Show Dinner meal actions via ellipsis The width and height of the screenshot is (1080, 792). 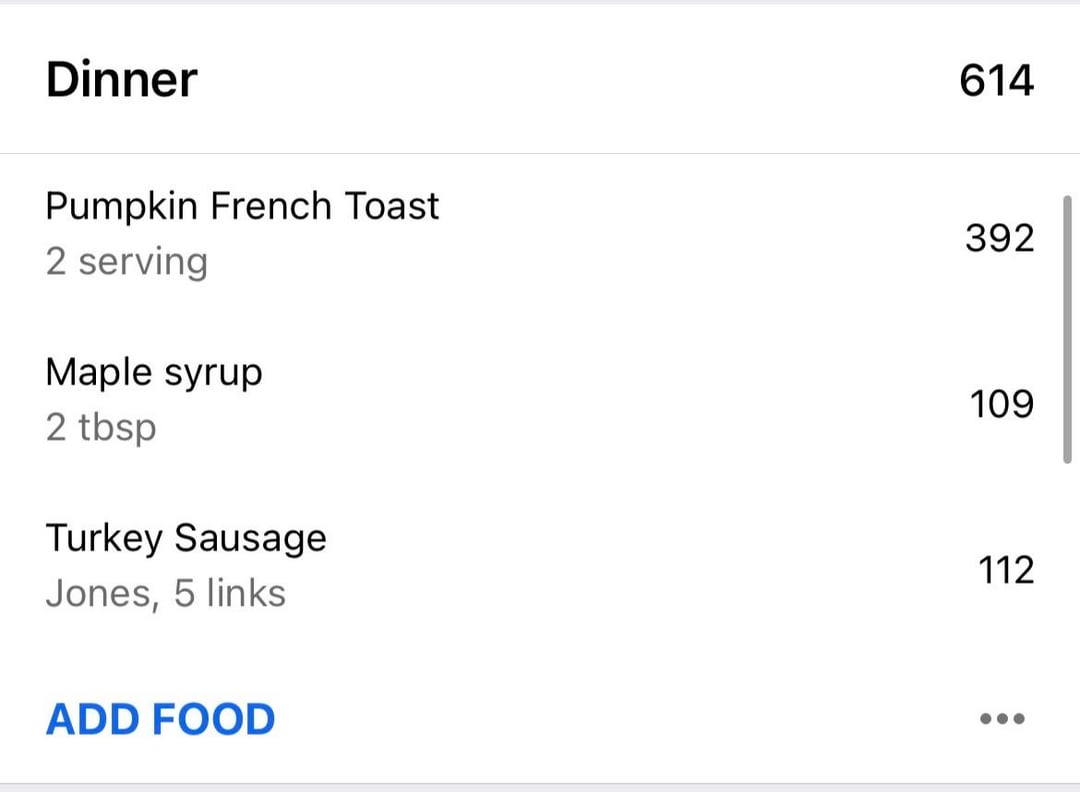[x=1002, y=718]
